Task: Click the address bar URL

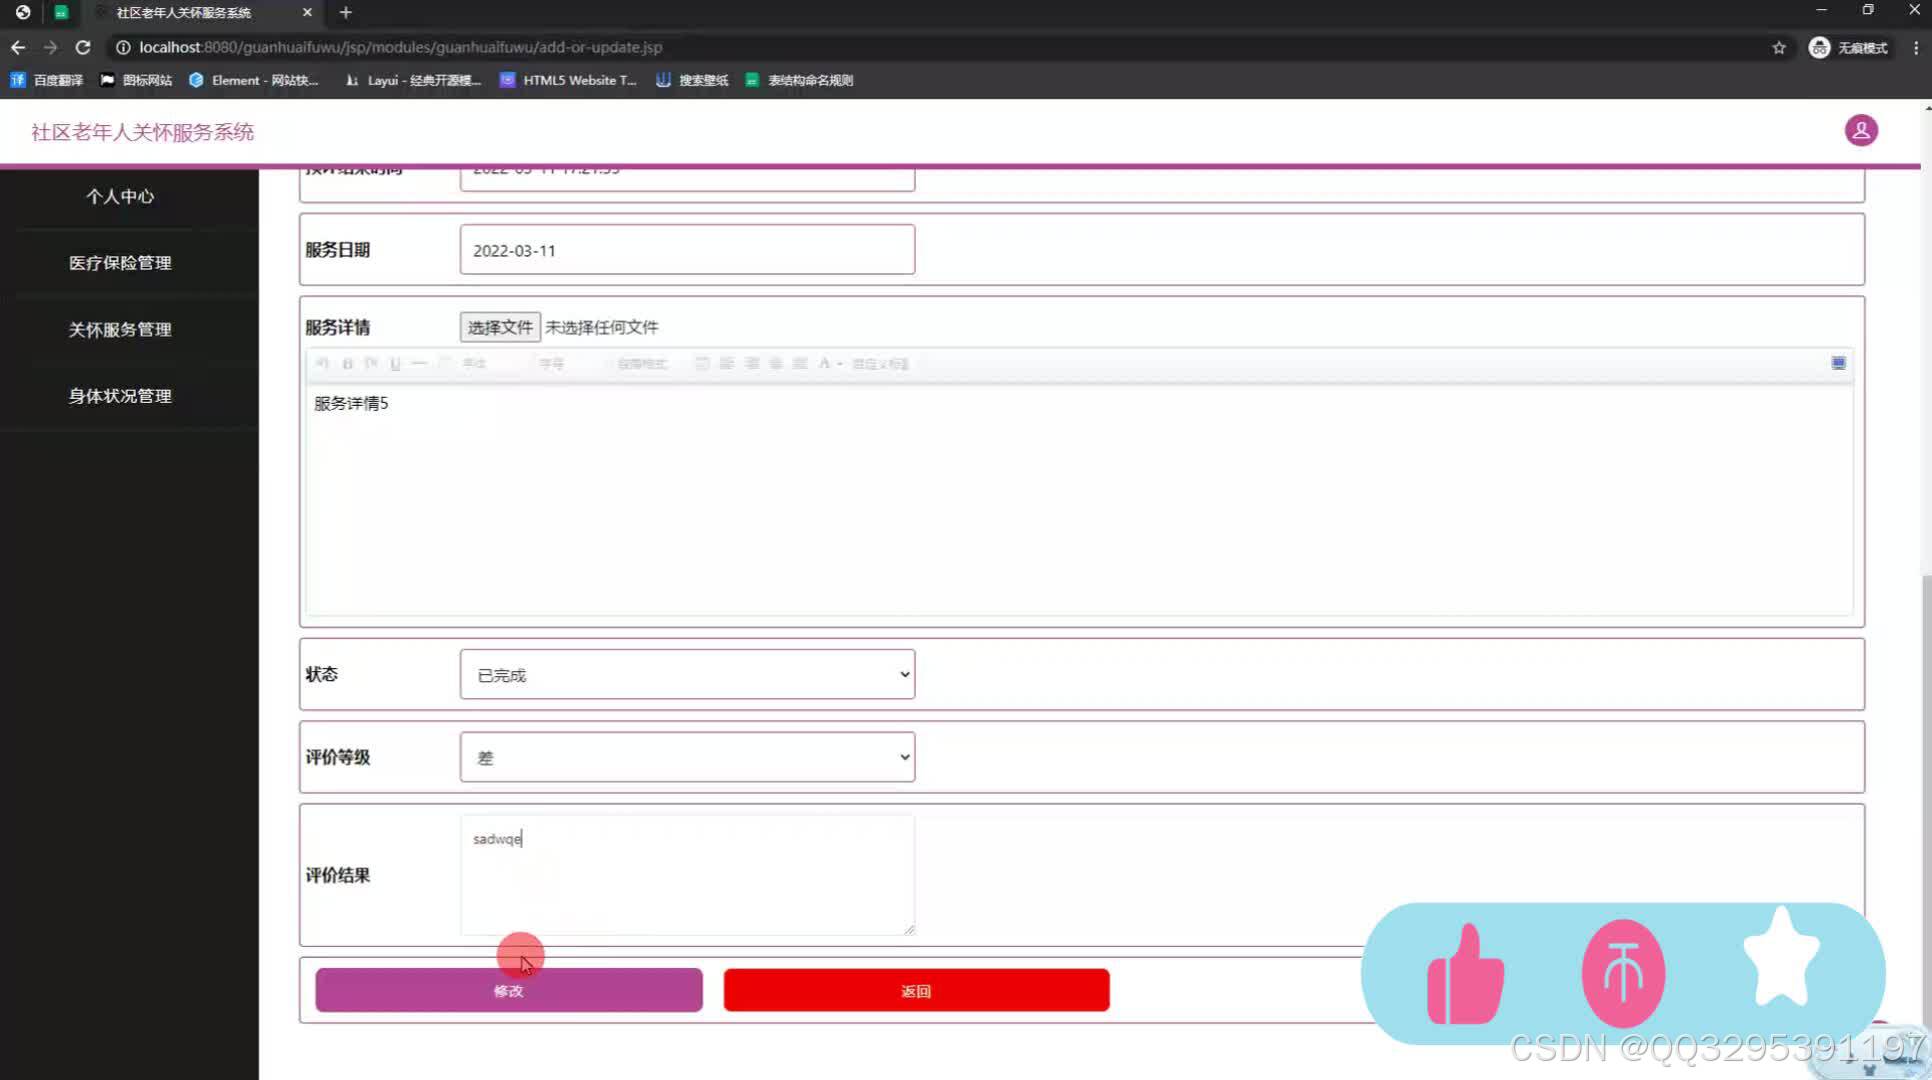Action: point(400,47)
